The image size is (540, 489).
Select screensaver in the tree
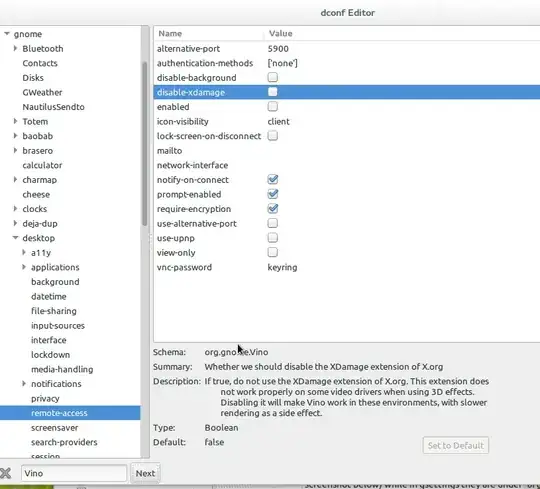(54, 428)
